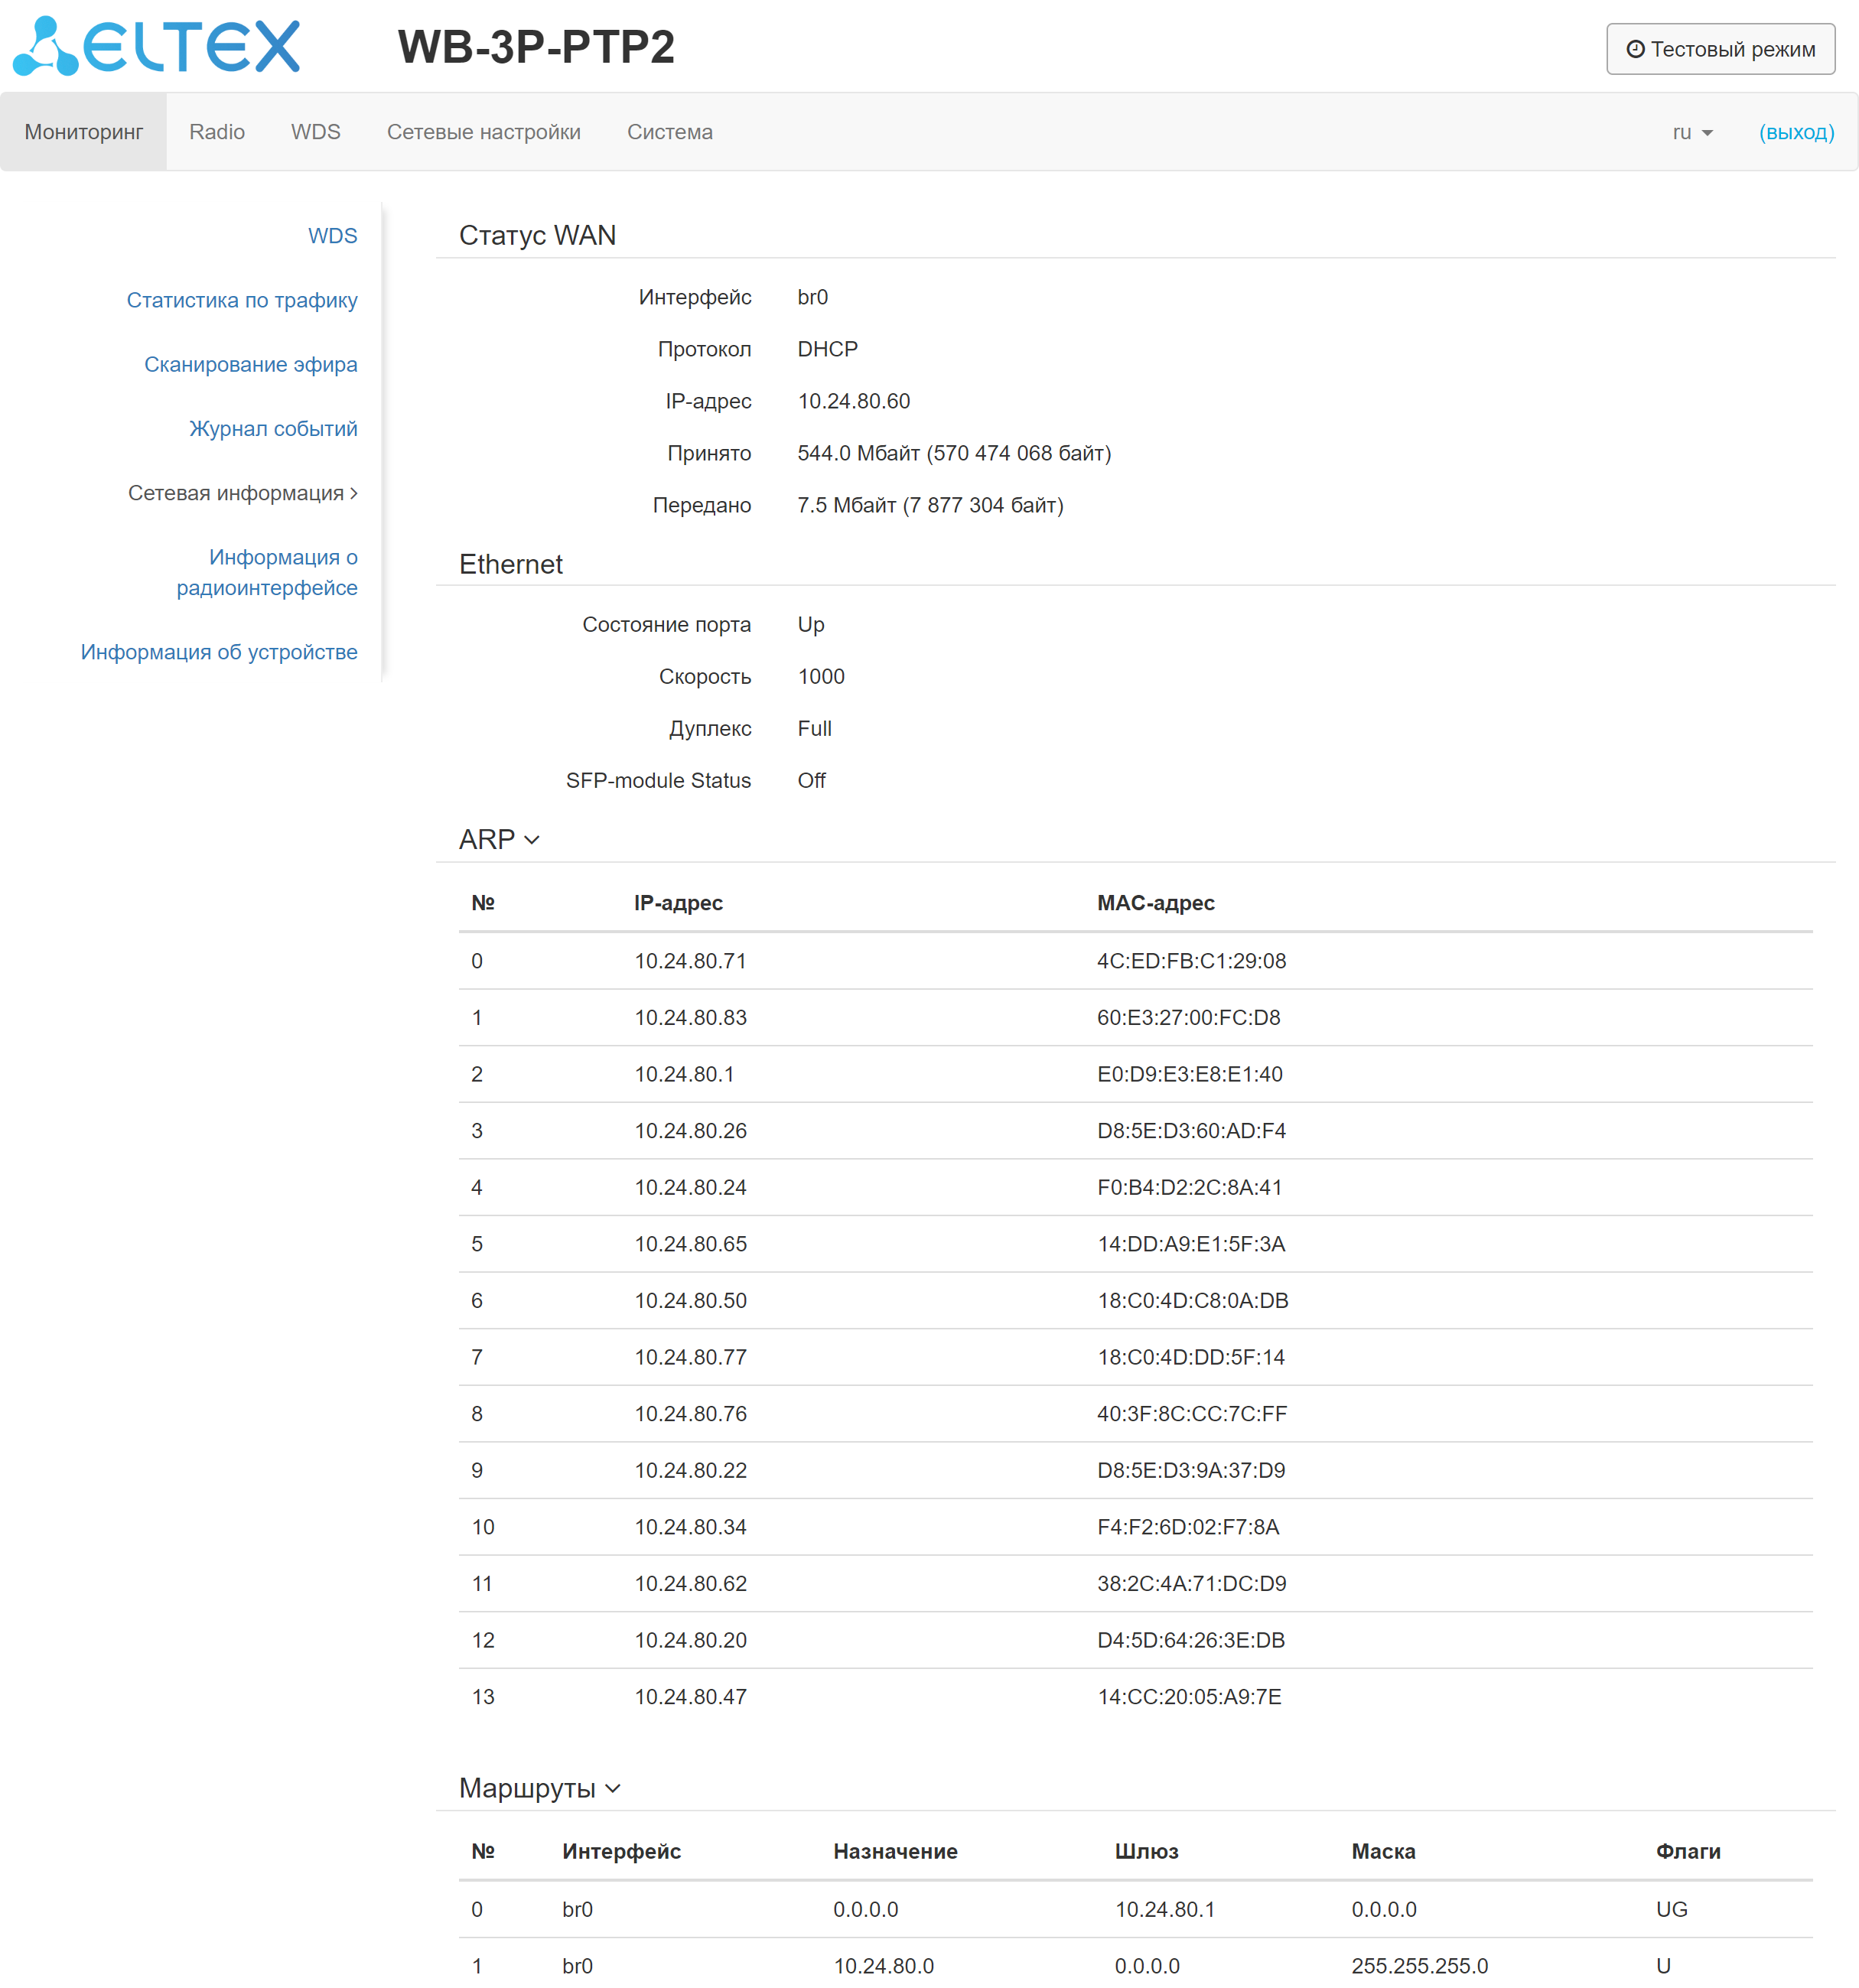
Task: Open WDS in the sidebar
Action: pos(332,236)
